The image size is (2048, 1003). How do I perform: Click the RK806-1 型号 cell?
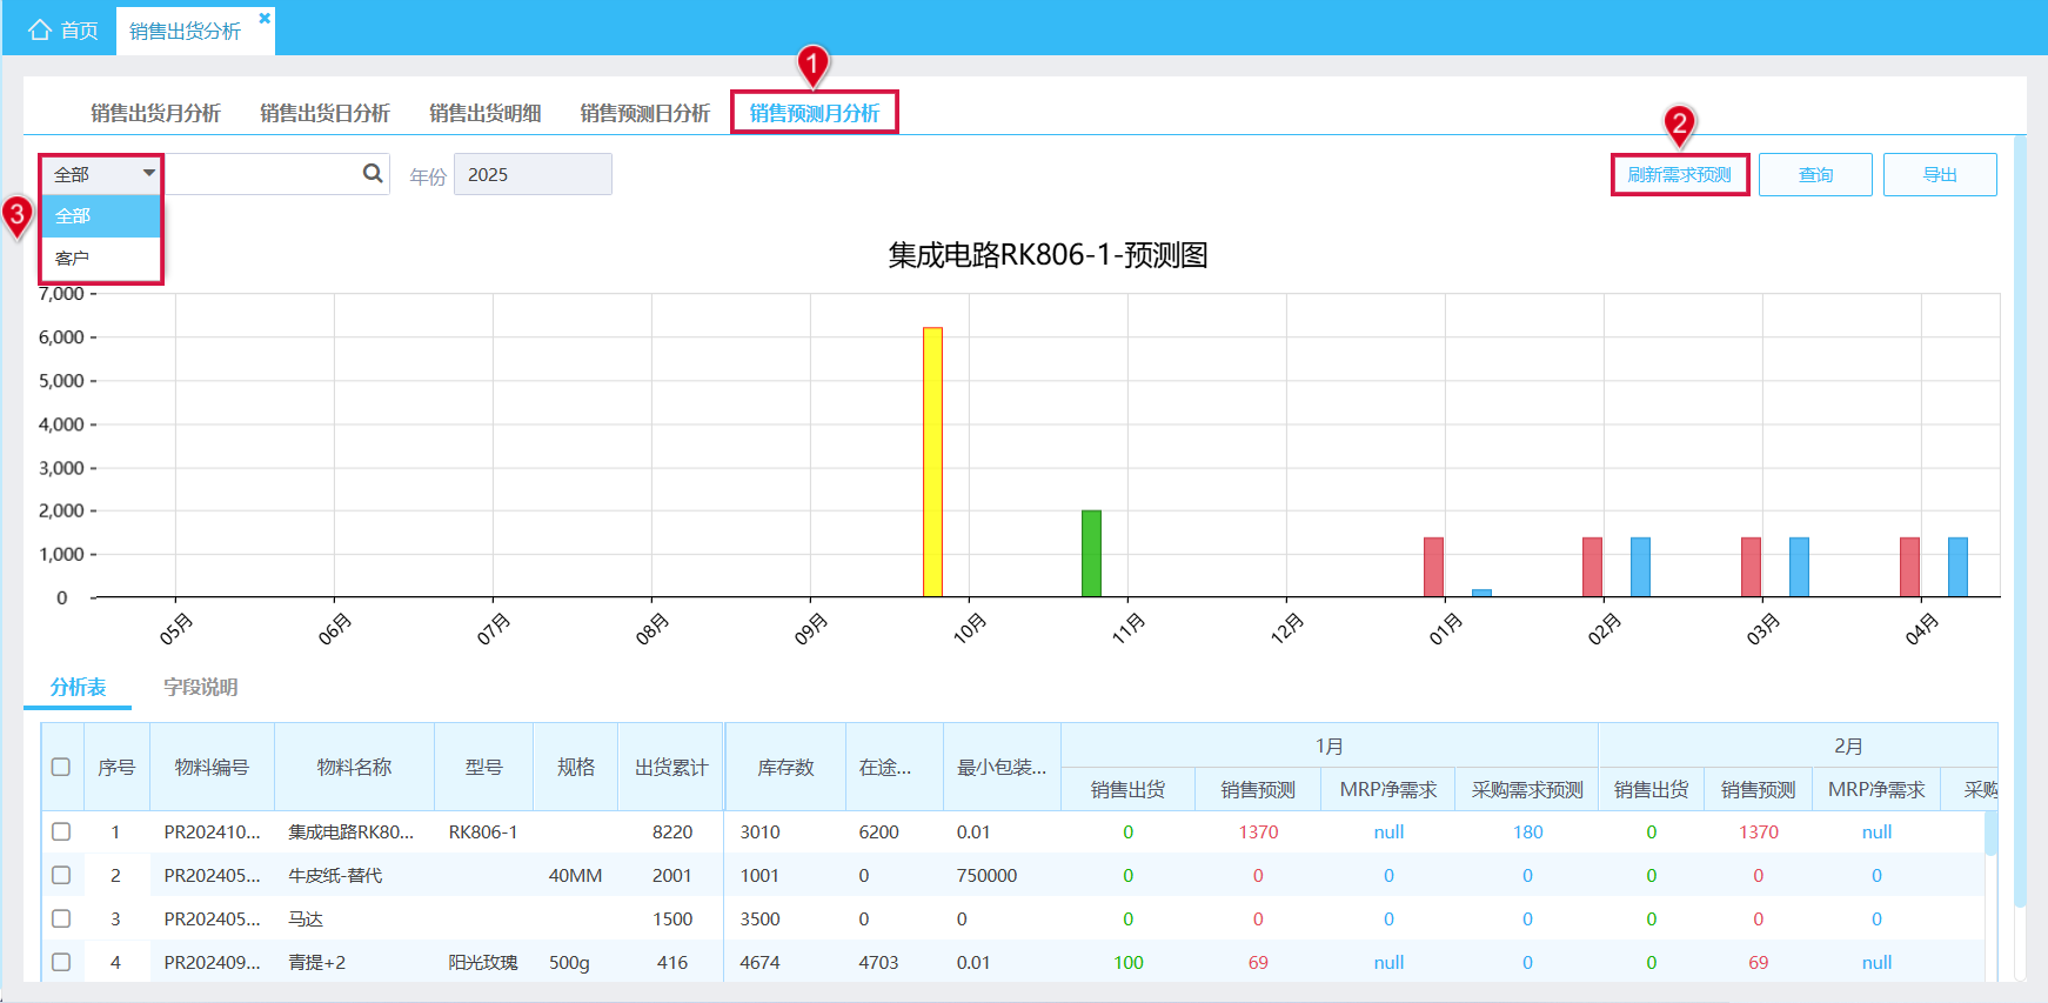(x=483, y=832)
